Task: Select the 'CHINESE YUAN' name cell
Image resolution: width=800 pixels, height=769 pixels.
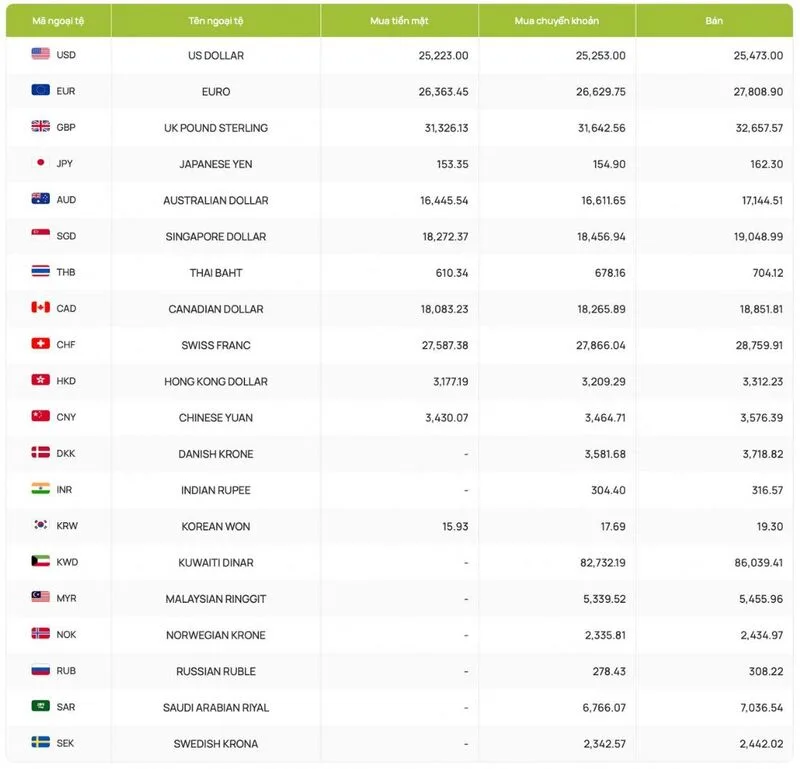Action: (x=216, y=418)
